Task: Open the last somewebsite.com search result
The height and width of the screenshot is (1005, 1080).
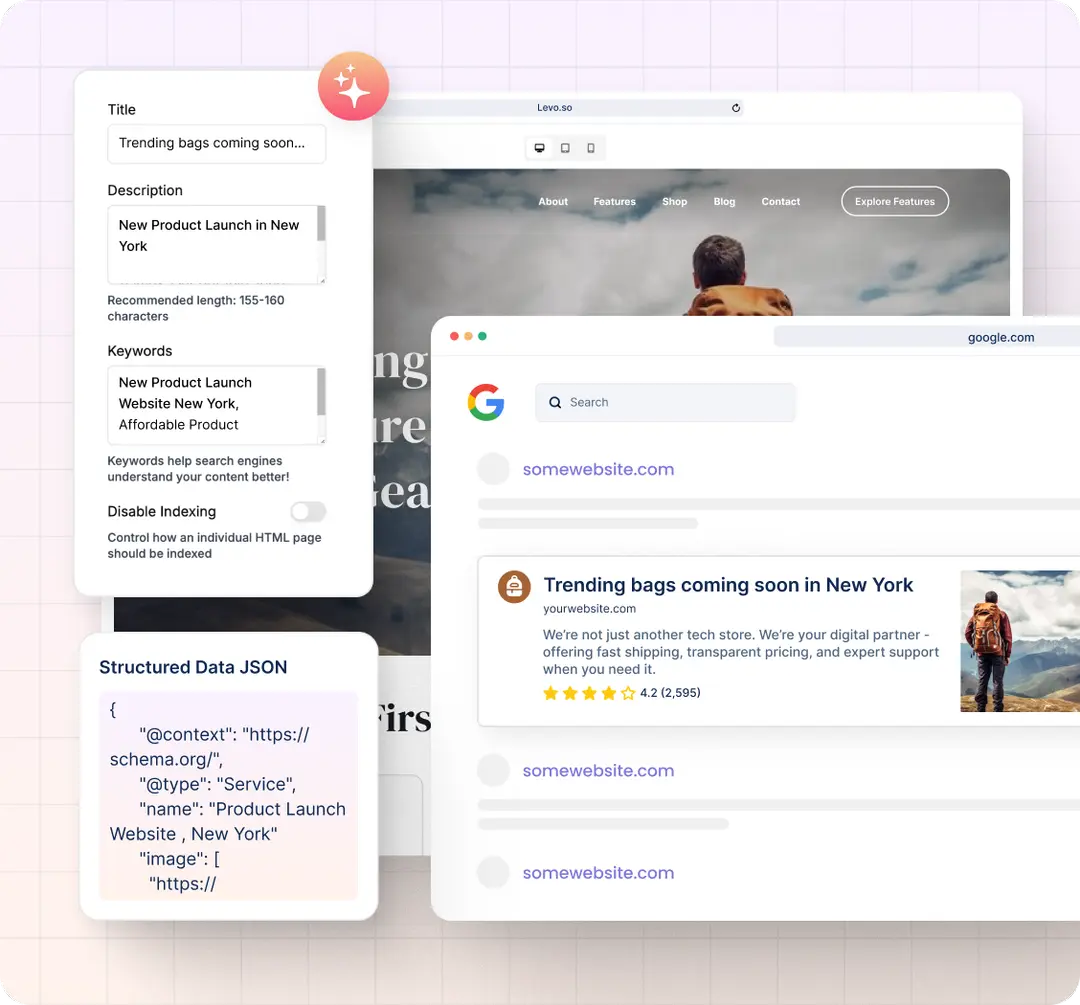Action: [598, 873]
